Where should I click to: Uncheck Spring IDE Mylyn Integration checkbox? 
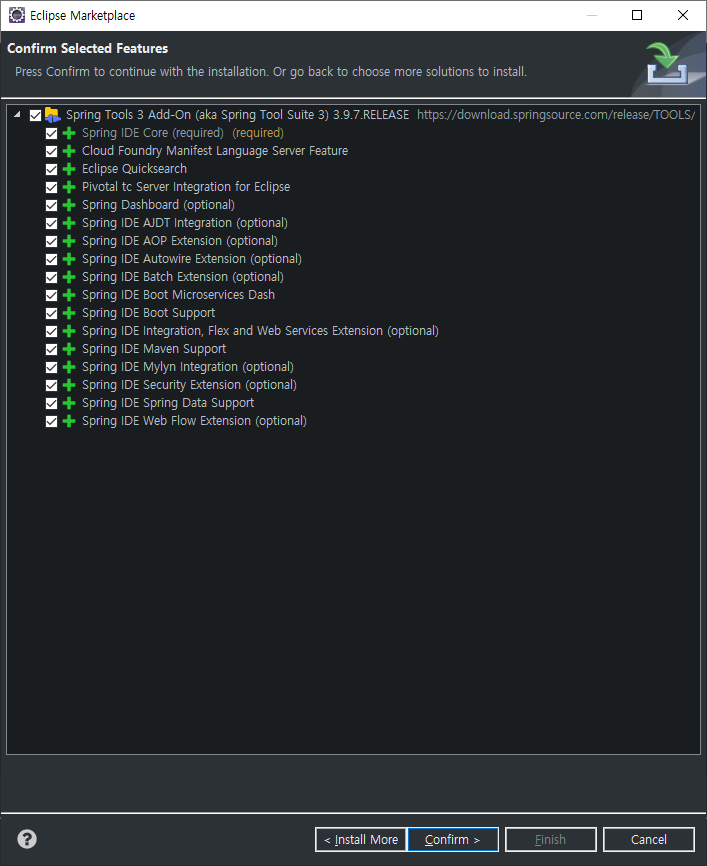(x=51, y=367)
